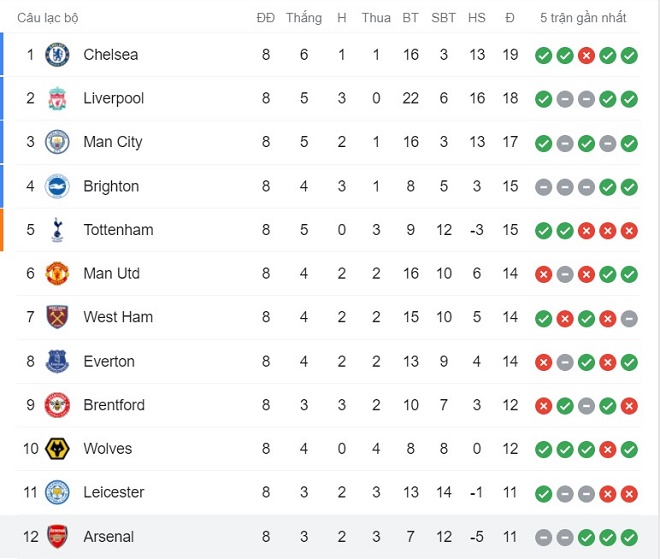660x559 pixels.
Task: Click the 'Câu lạc bộ' column header
Action: click(x=48, y=18)
